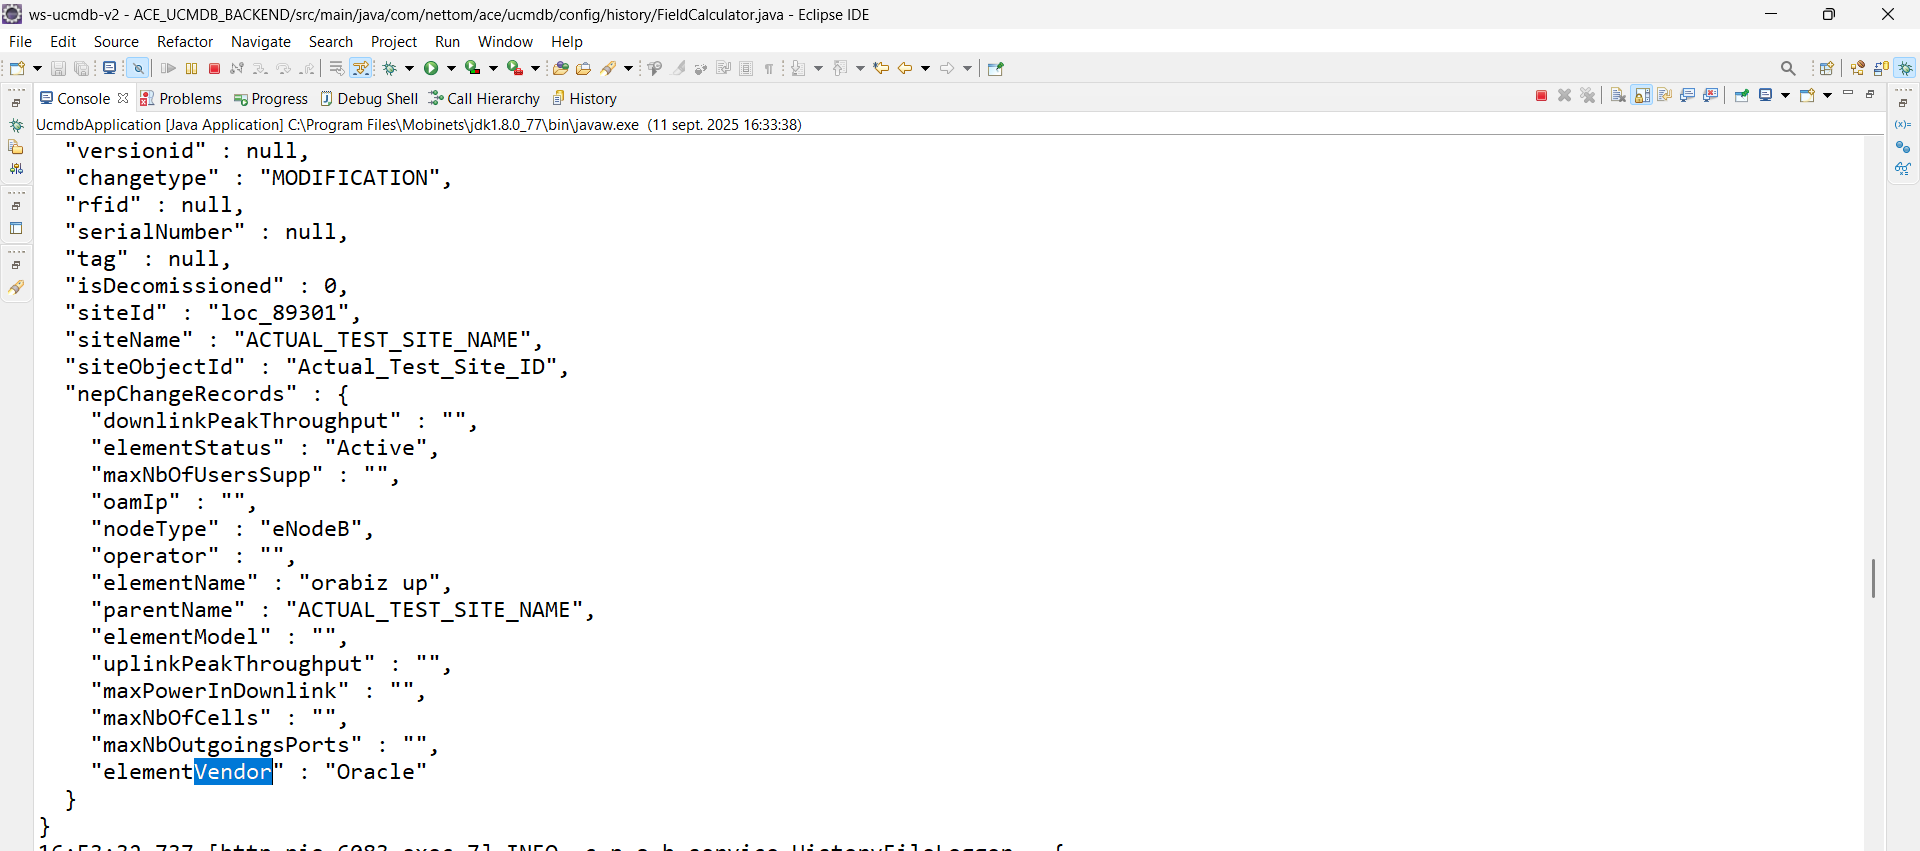Toggle Pin Console button
Screen dimensions: 1920x851
tap(1742, 96)
